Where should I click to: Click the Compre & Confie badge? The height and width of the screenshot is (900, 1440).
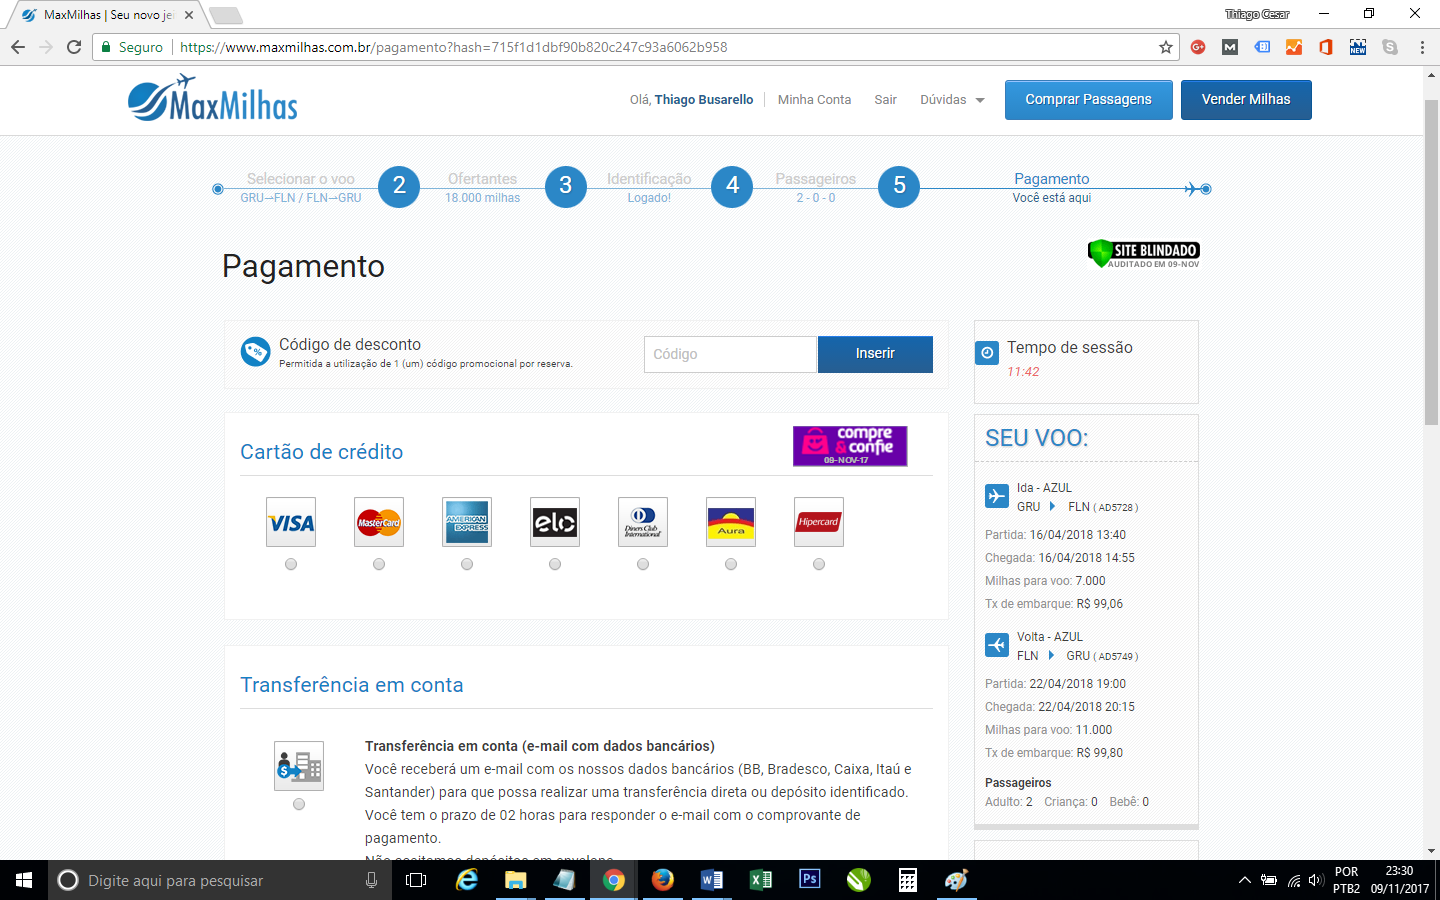850,446
